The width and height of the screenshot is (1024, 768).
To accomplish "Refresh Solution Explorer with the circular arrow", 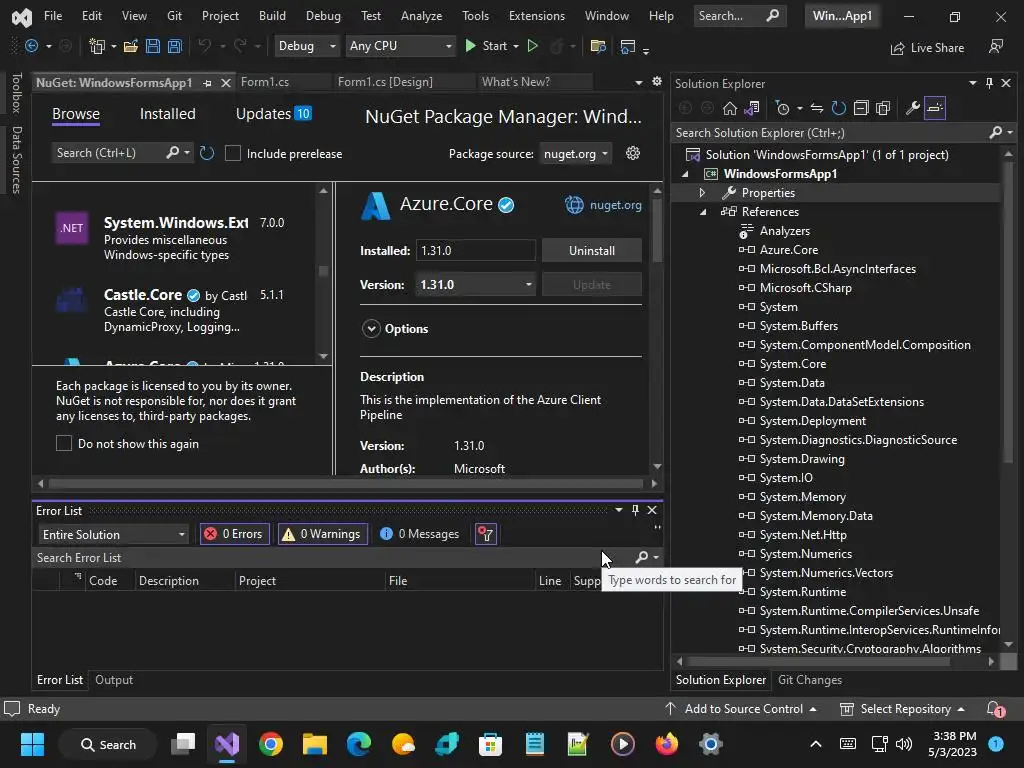I will pos(839,108).
